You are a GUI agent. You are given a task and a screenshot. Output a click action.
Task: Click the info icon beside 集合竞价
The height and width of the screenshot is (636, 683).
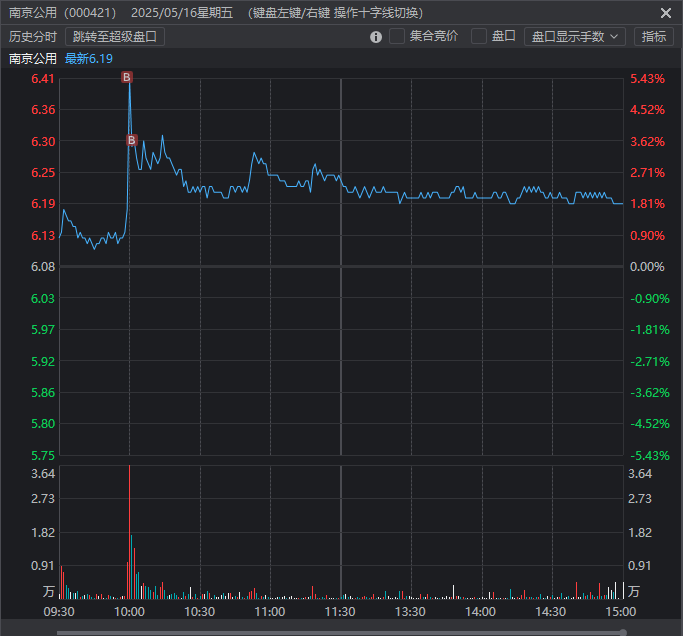[x=376, y=37]
